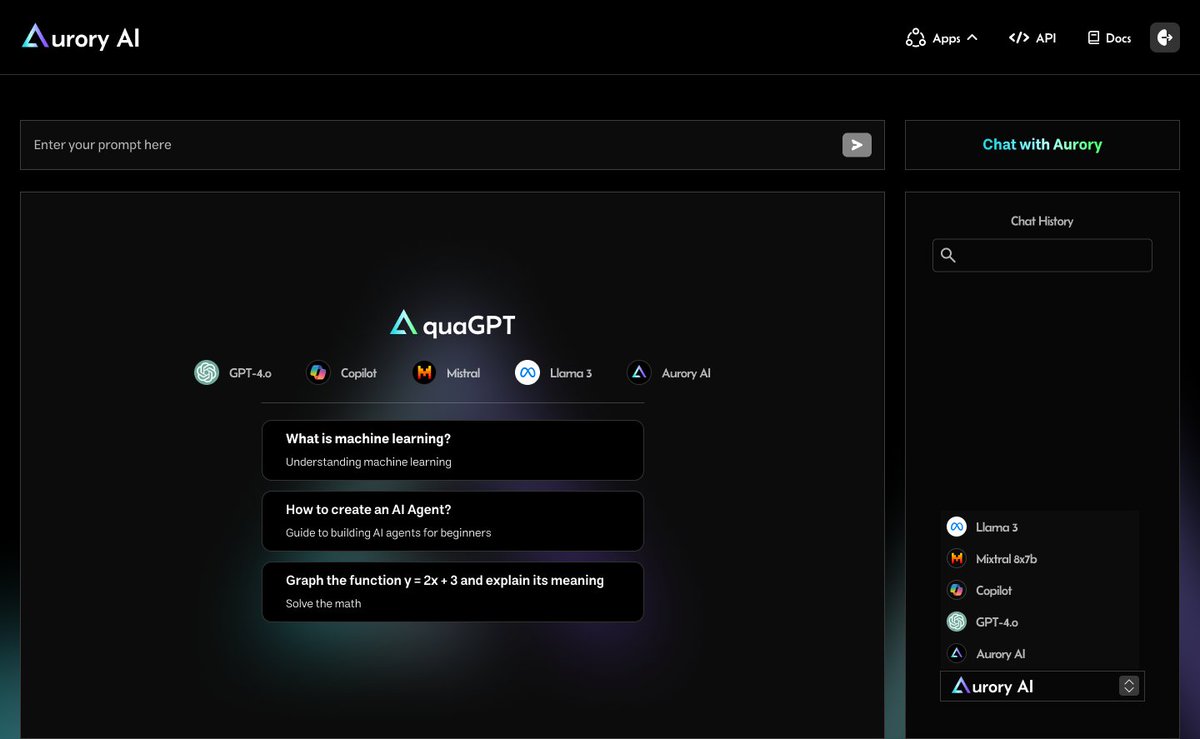Image resolution: width=1200 pixels, height=739 pixels.
Task: Click the Mixtral icon in dropdown list
Action: 956,559
